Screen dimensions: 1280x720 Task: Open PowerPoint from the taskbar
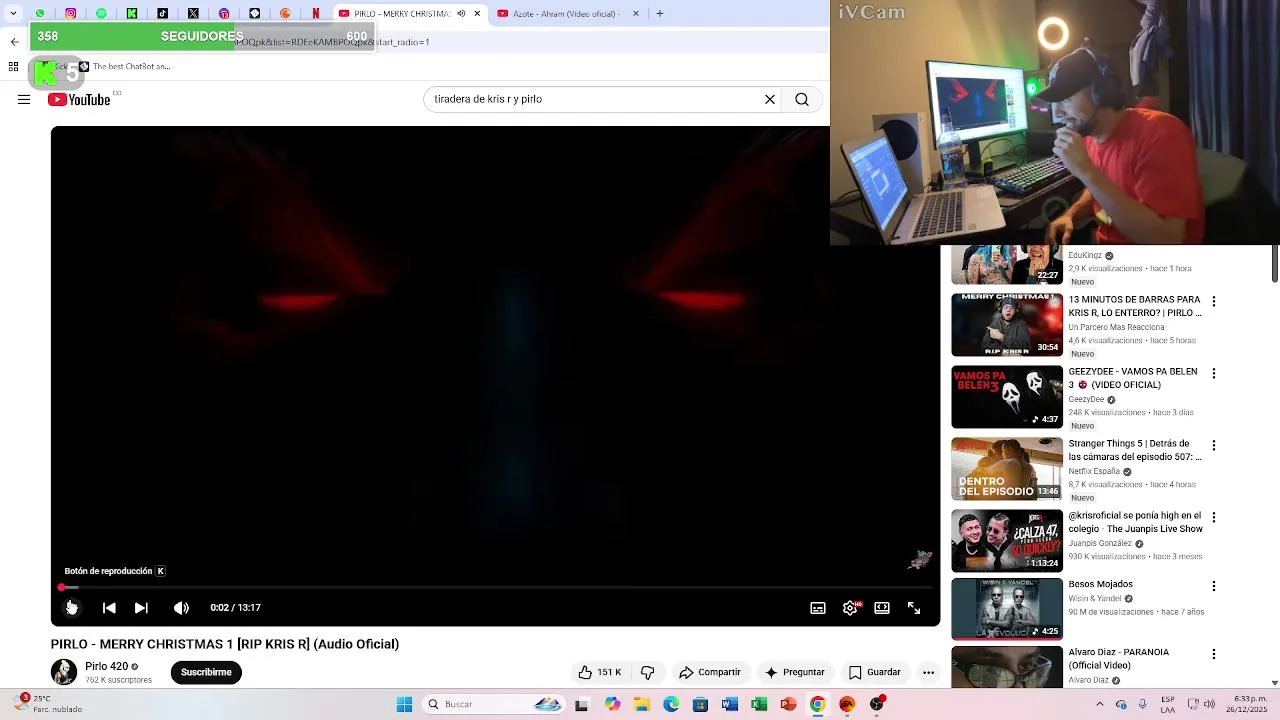(x=788, y=704)
